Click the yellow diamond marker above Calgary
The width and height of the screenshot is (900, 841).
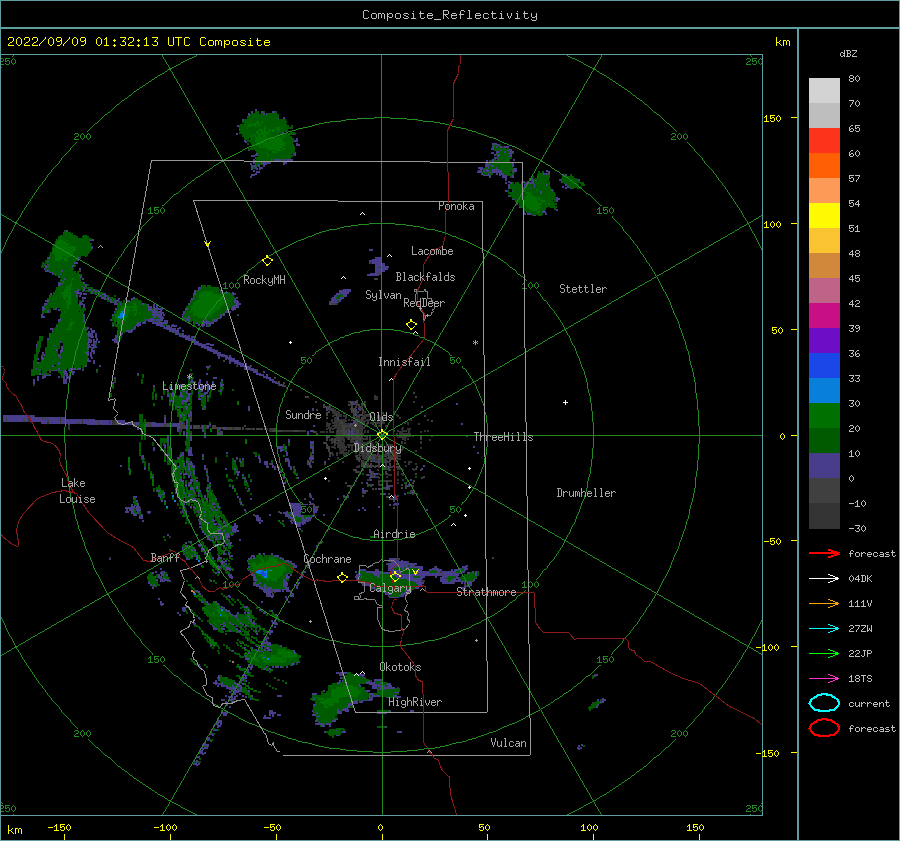point(395,576)
